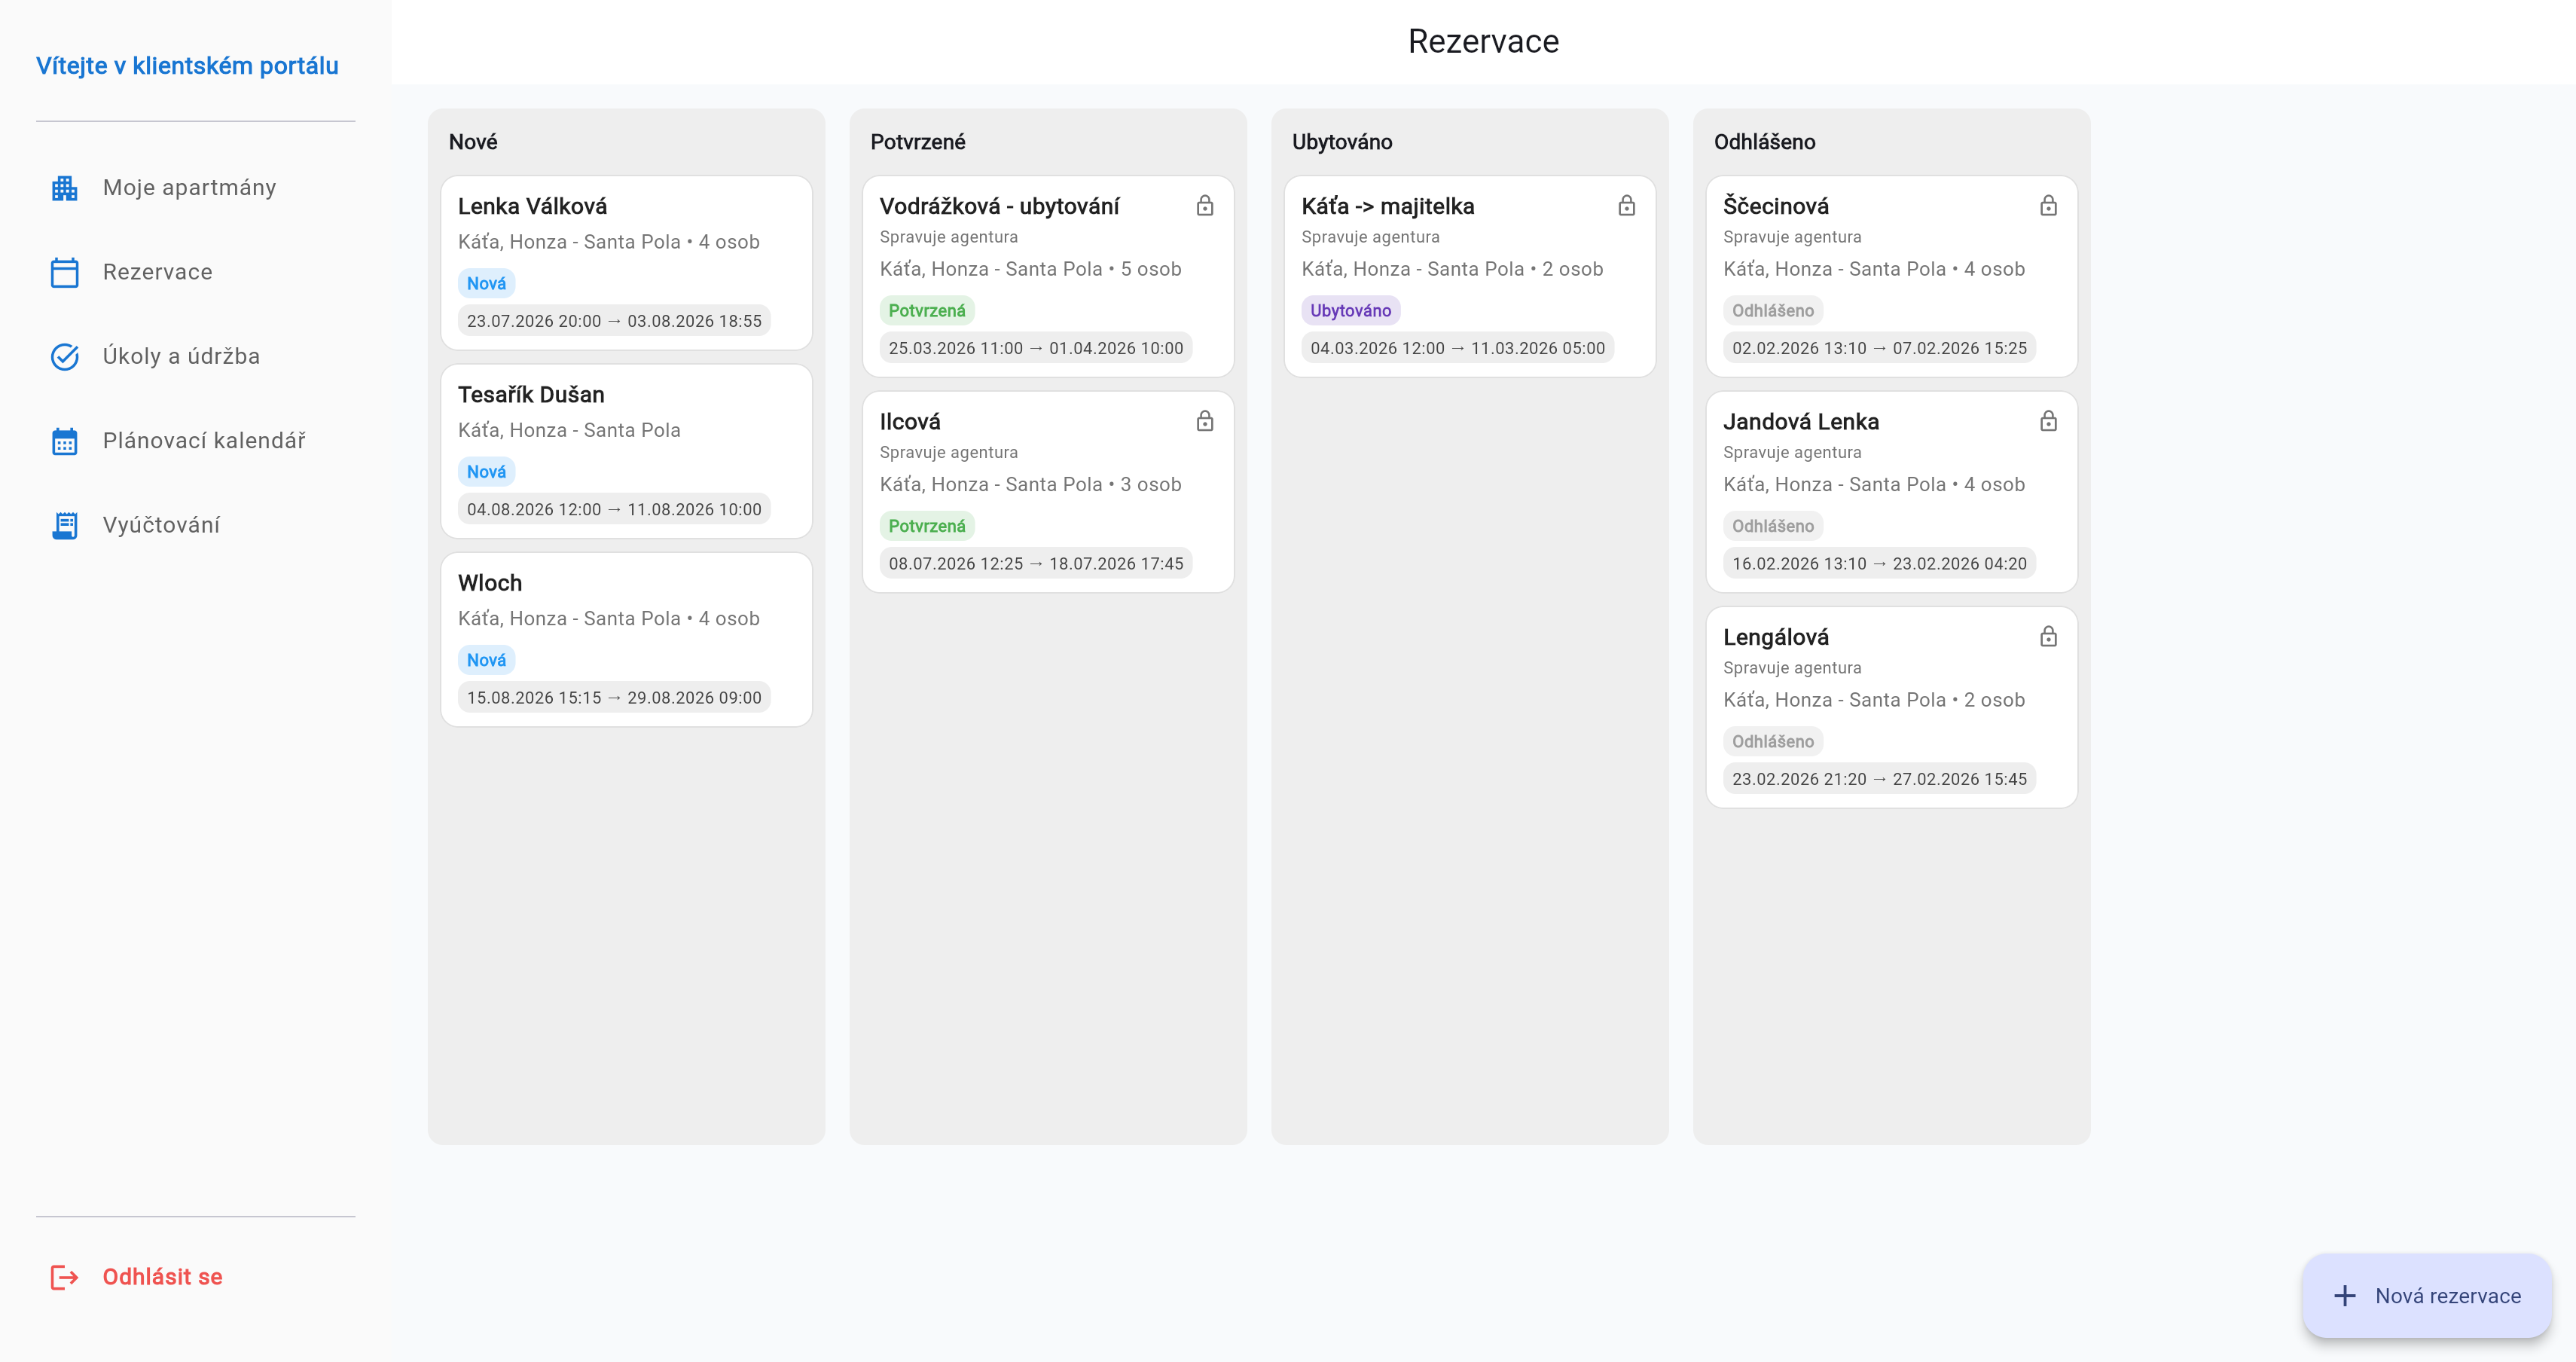Click the red logout arrow icon
The height and width of the screenshot is (1362, 2576).
64,1277
